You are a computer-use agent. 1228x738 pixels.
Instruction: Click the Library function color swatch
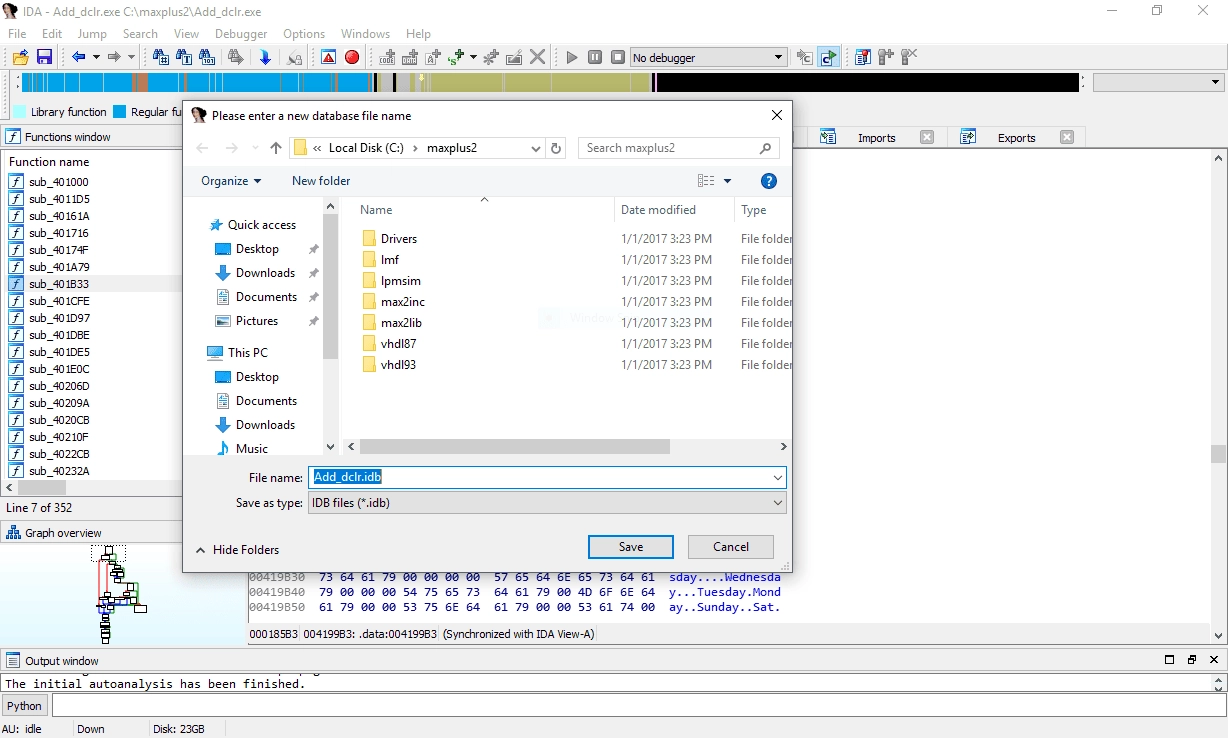pos(19,112)
